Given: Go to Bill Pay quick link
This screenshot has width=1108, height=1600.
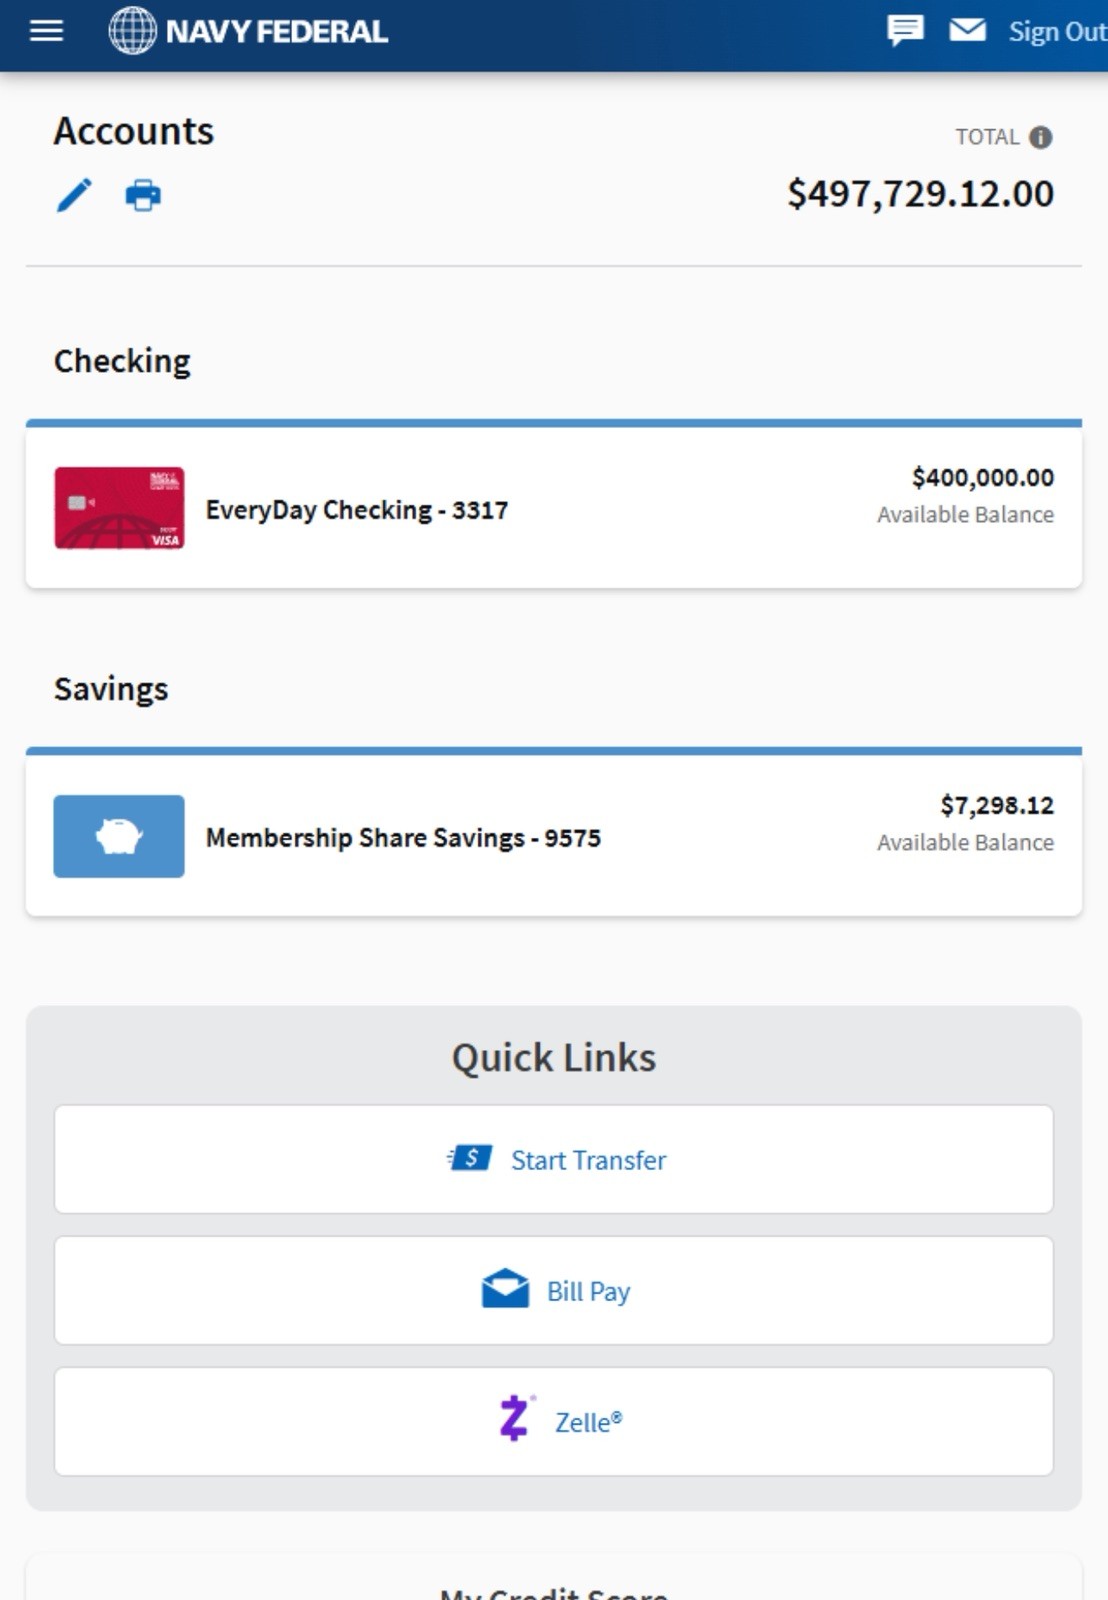Looking at the screenshot, I should point(588,1291).
